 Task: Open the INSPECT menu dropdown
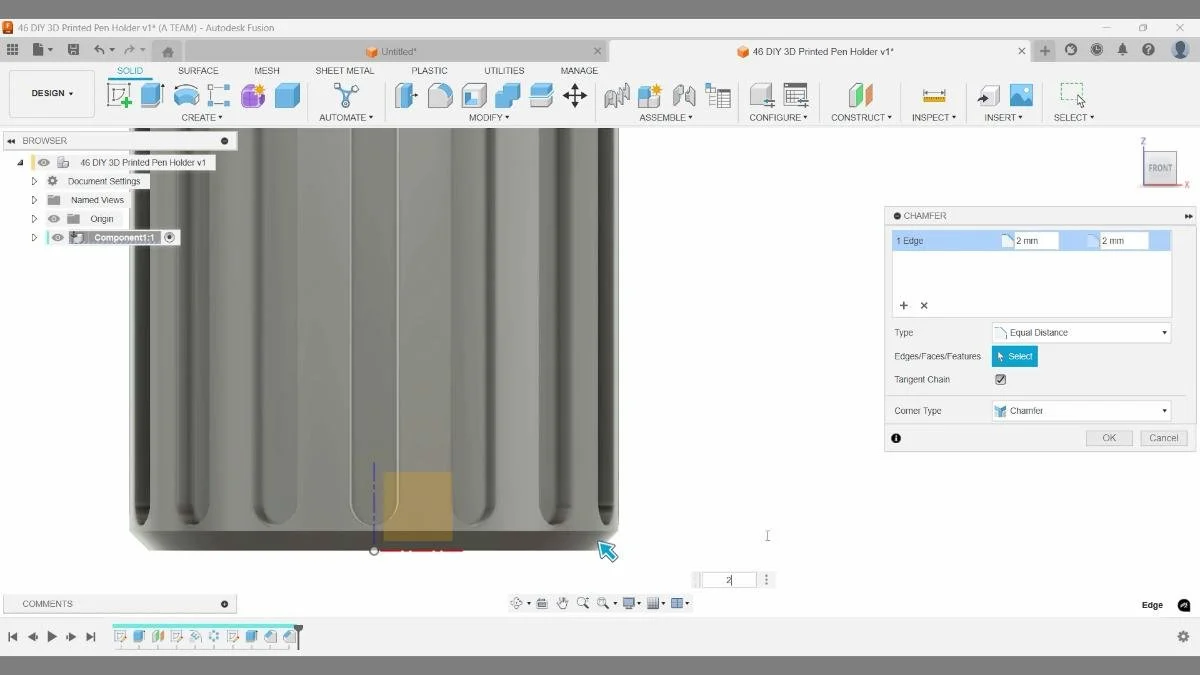934,118
